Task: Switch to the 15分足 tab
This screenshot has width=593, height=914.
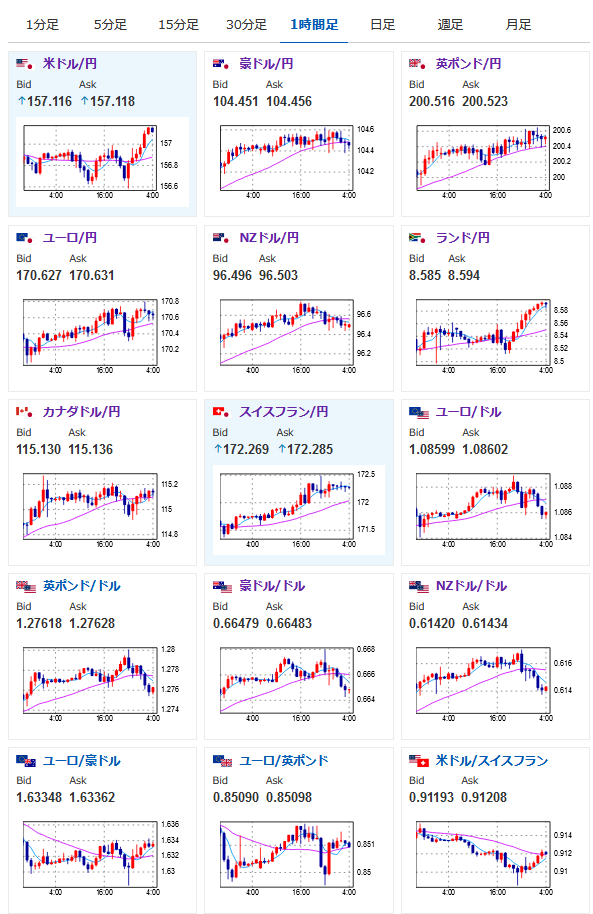Action: (178, 24)
